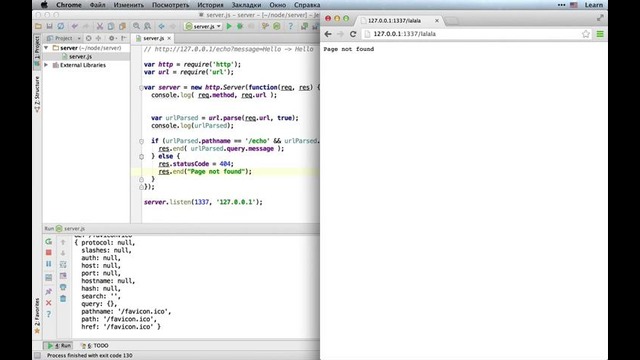The image size is (640, 360).
Task: Toggle soft wraps in the console output
Action: 63,264
